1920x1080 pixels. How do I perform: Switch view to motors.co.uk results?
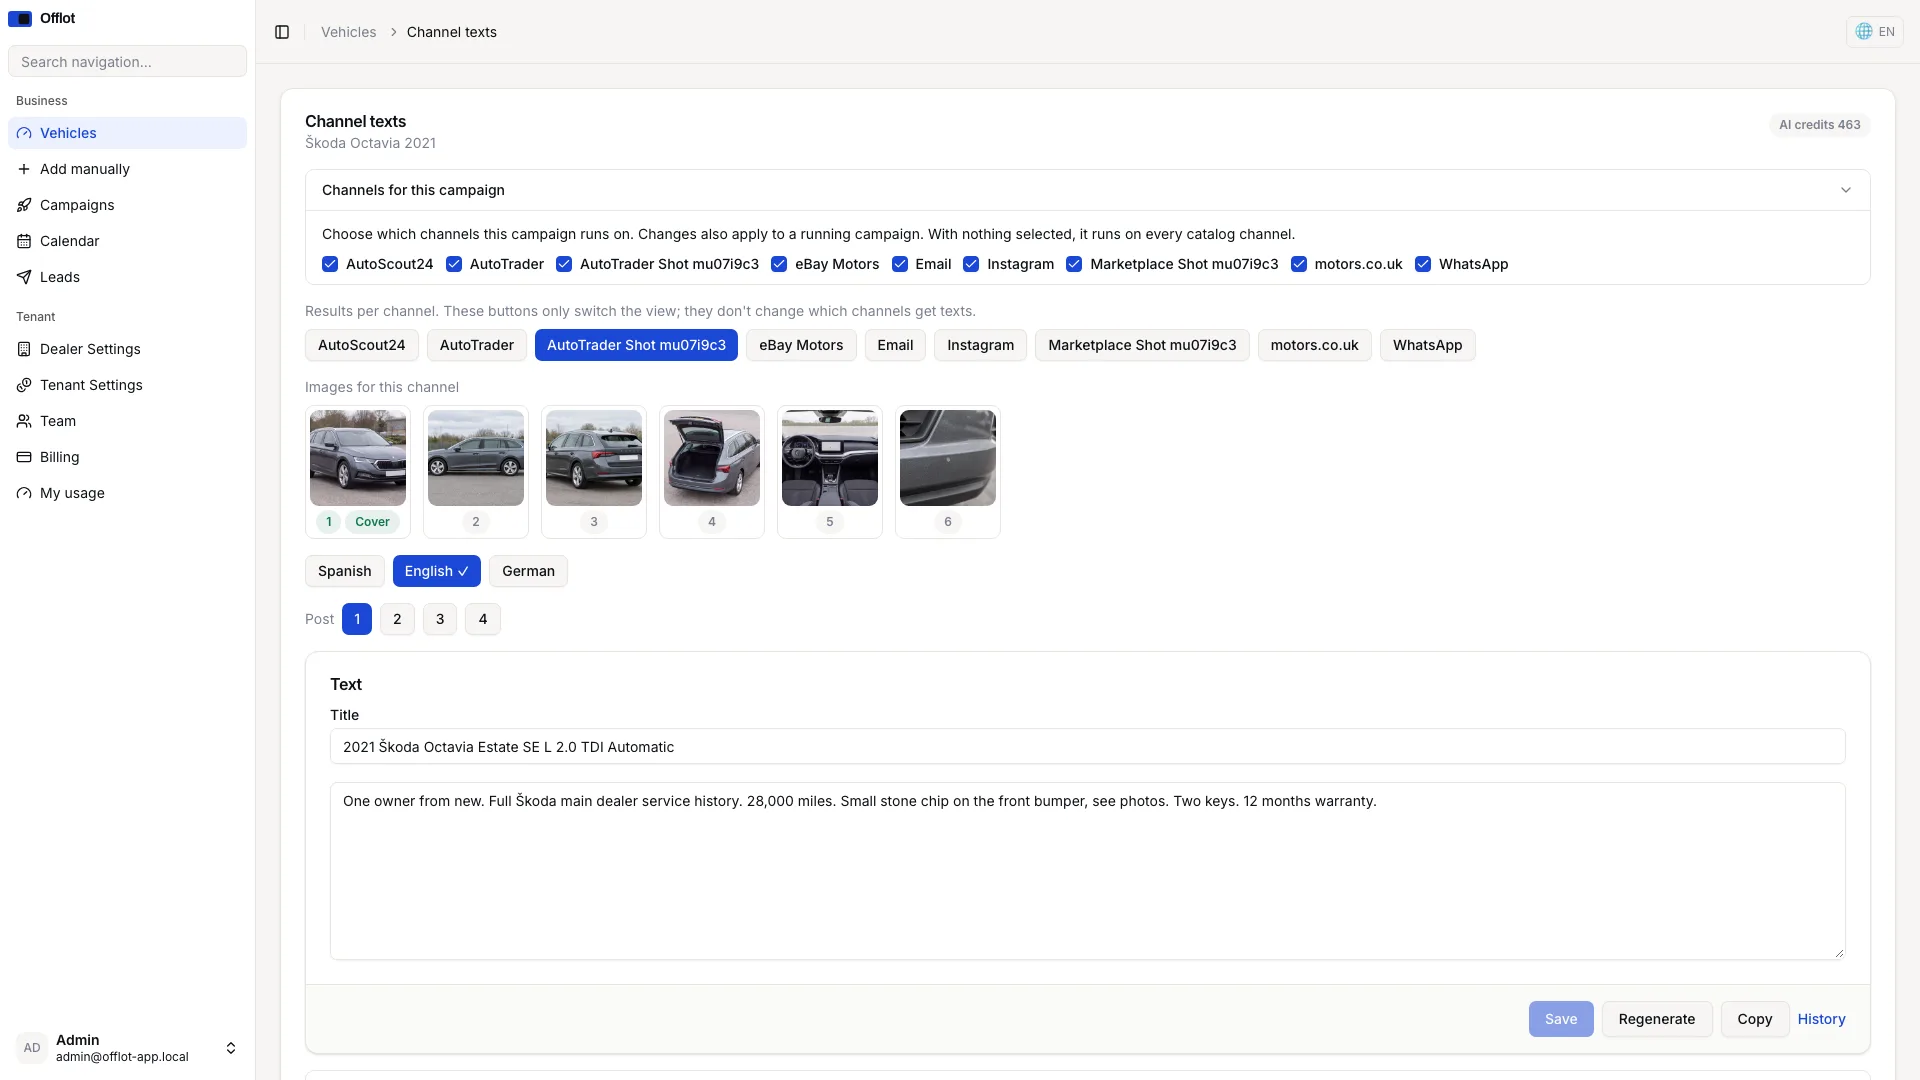pos(1314,345)
